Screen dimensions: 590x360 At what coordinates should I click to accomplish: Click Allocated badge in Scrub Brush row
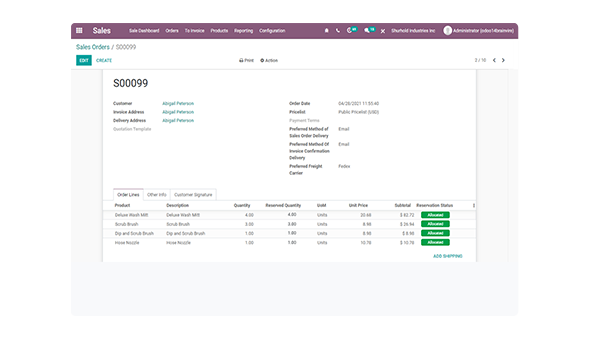click(x=435, y=224)
